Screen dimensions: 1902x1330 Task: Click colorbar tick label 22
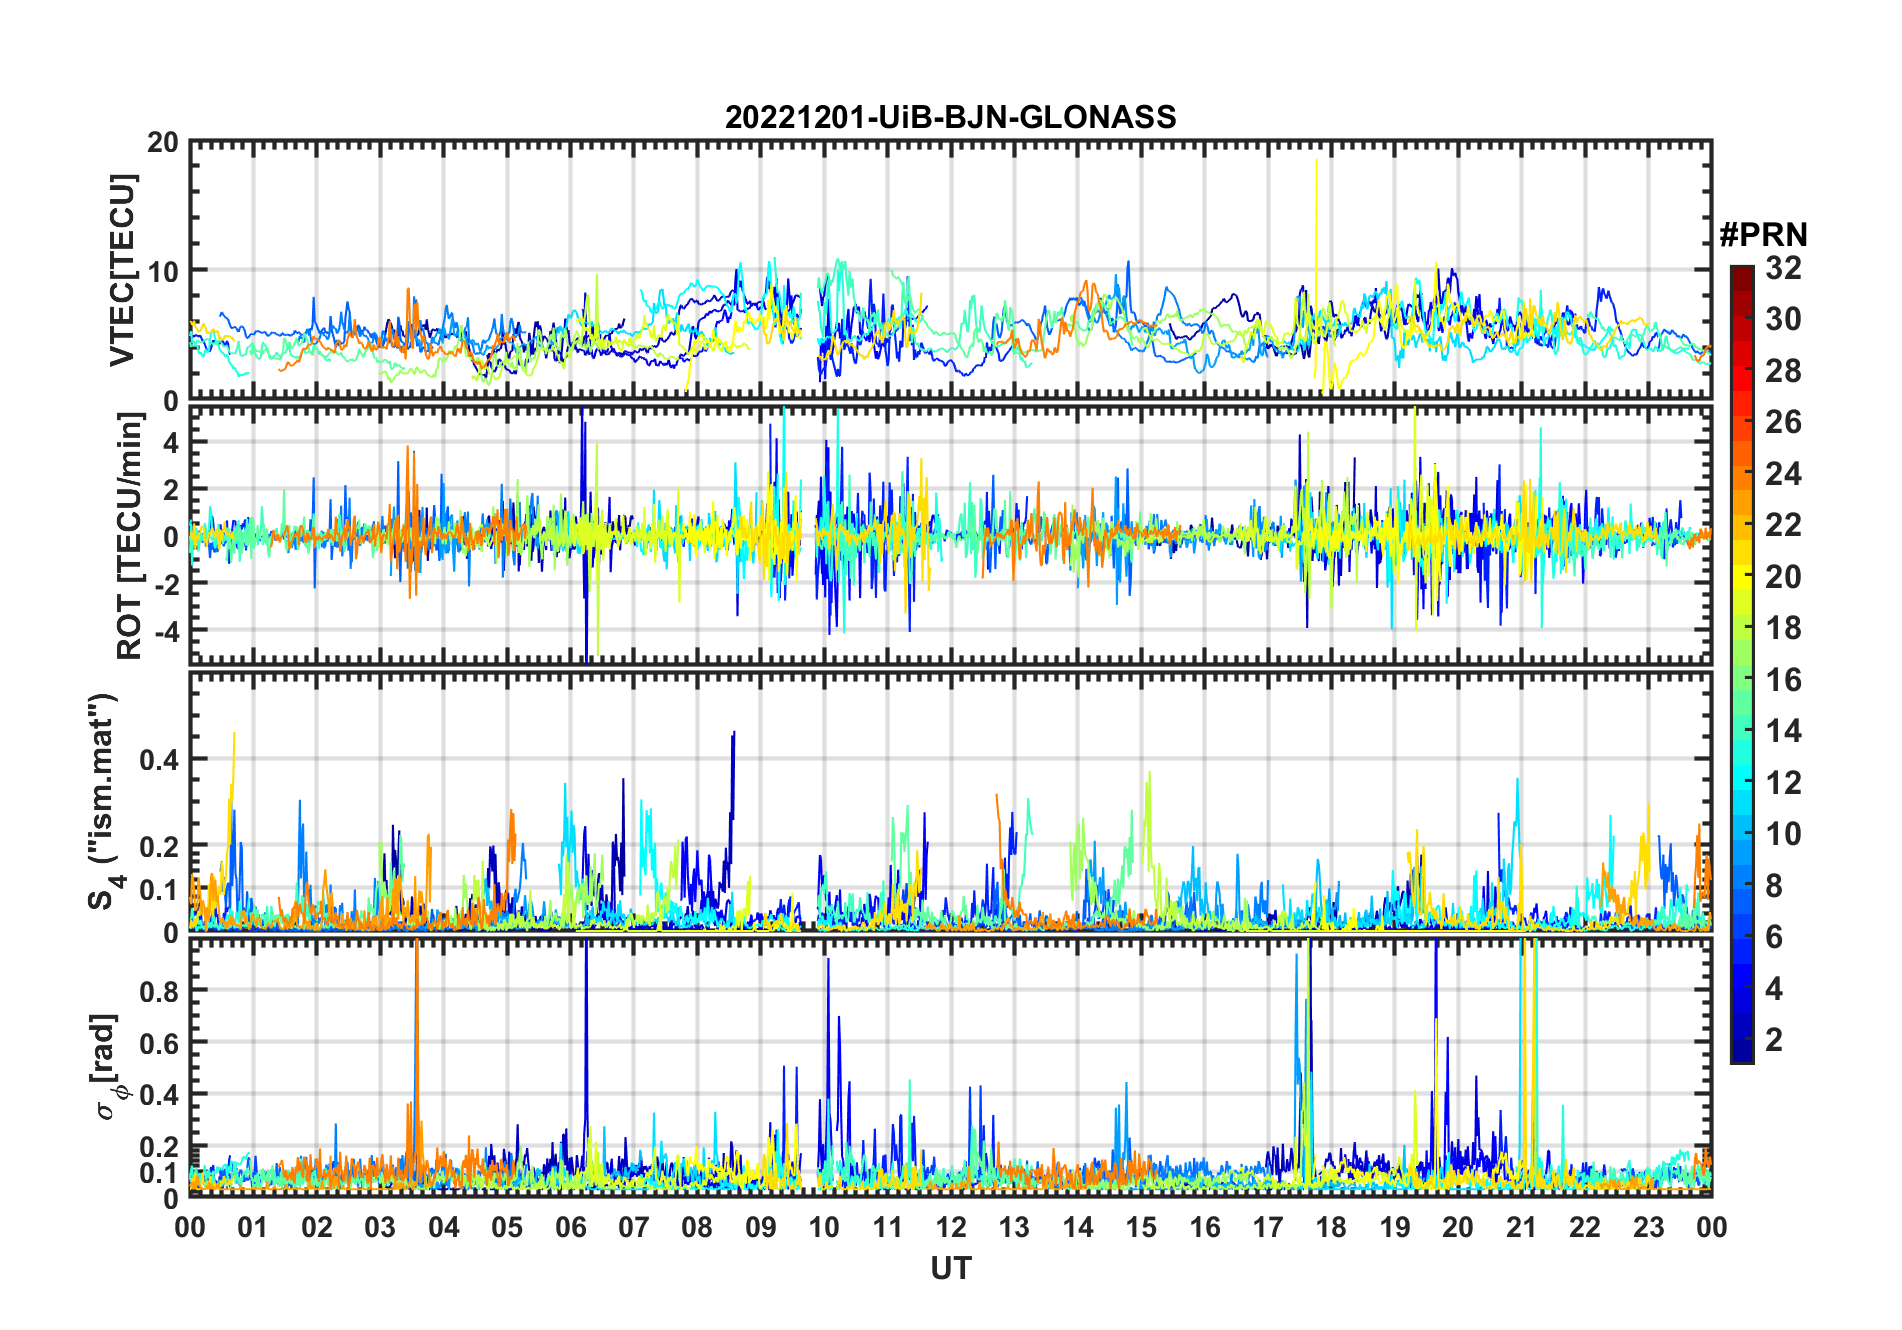coord(1783,525)
